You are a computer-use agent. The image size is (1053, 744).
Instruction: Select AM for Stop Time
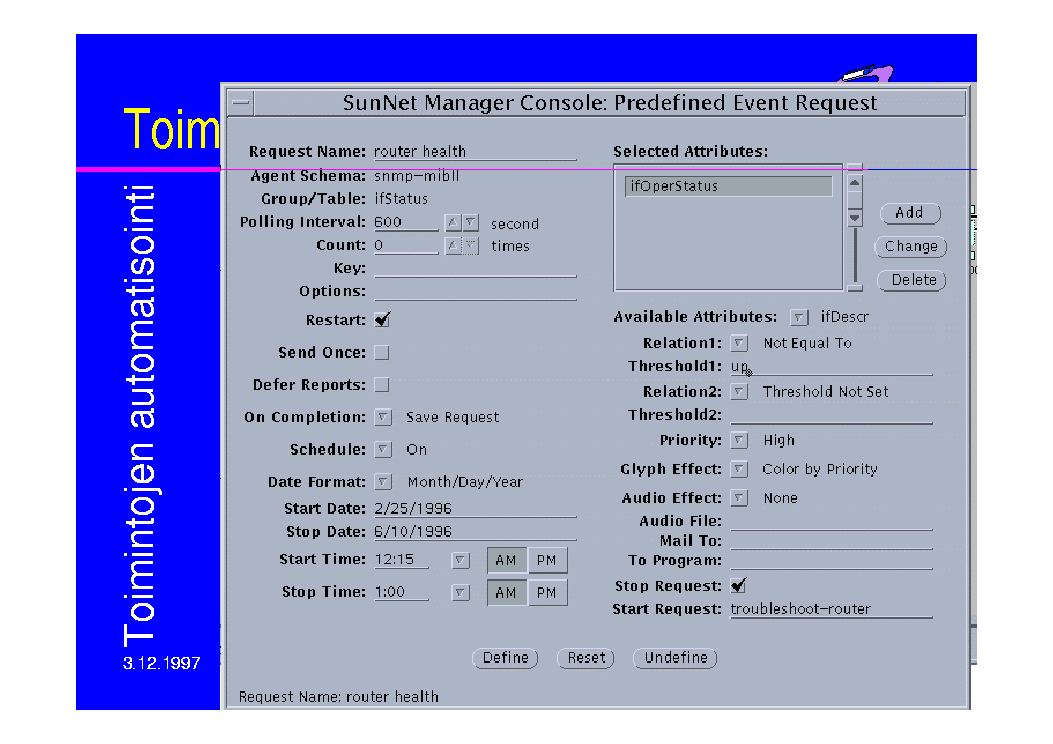pyautogui.click(x=506, y=593)
